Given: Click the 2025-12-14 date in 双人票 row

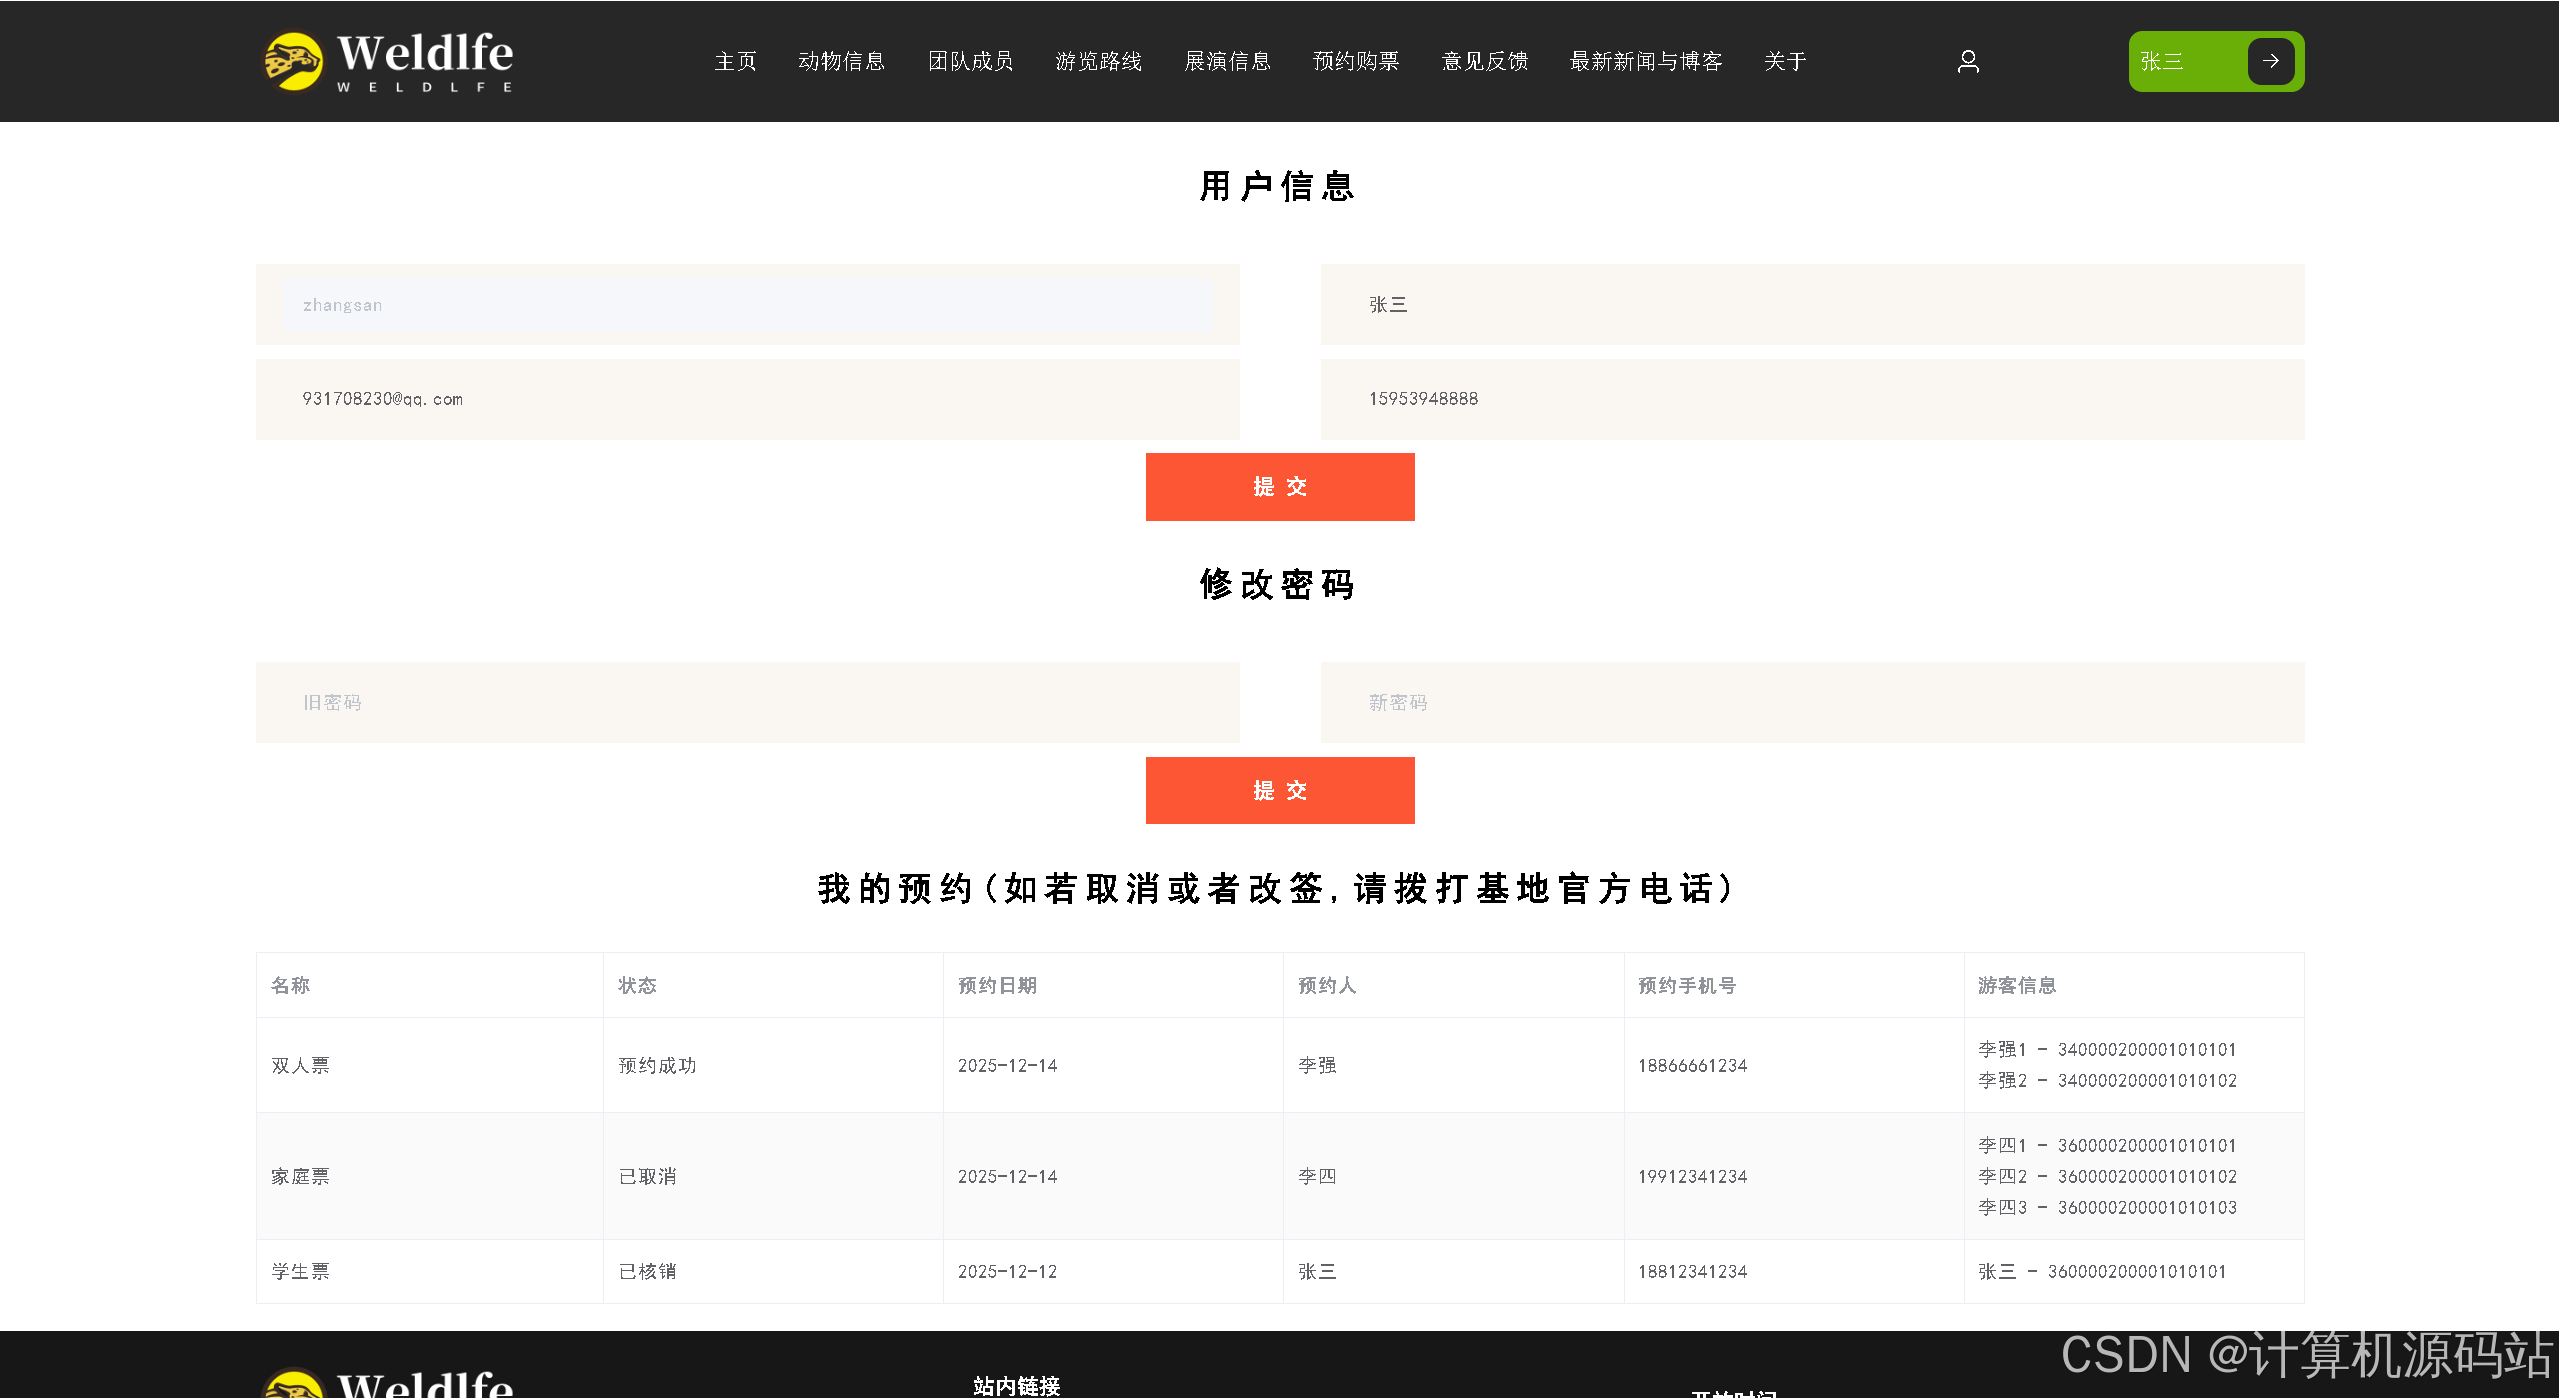Looking at the screenshot, I should [1007, 1065].
